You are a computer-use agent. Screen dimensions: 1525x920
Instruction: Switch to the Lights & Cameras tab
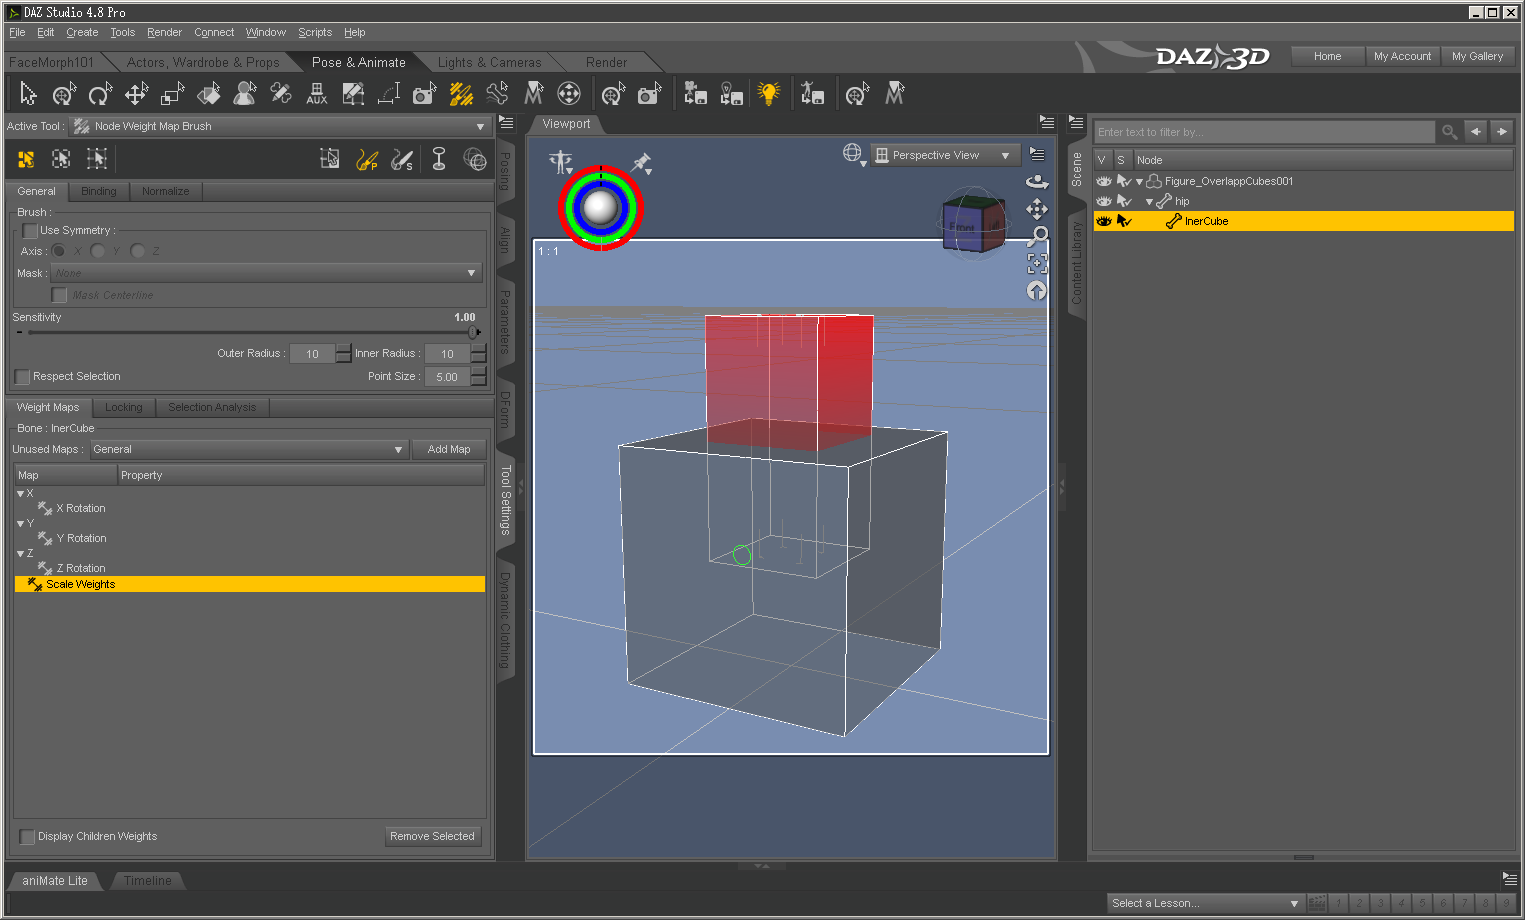coord(489,62)
